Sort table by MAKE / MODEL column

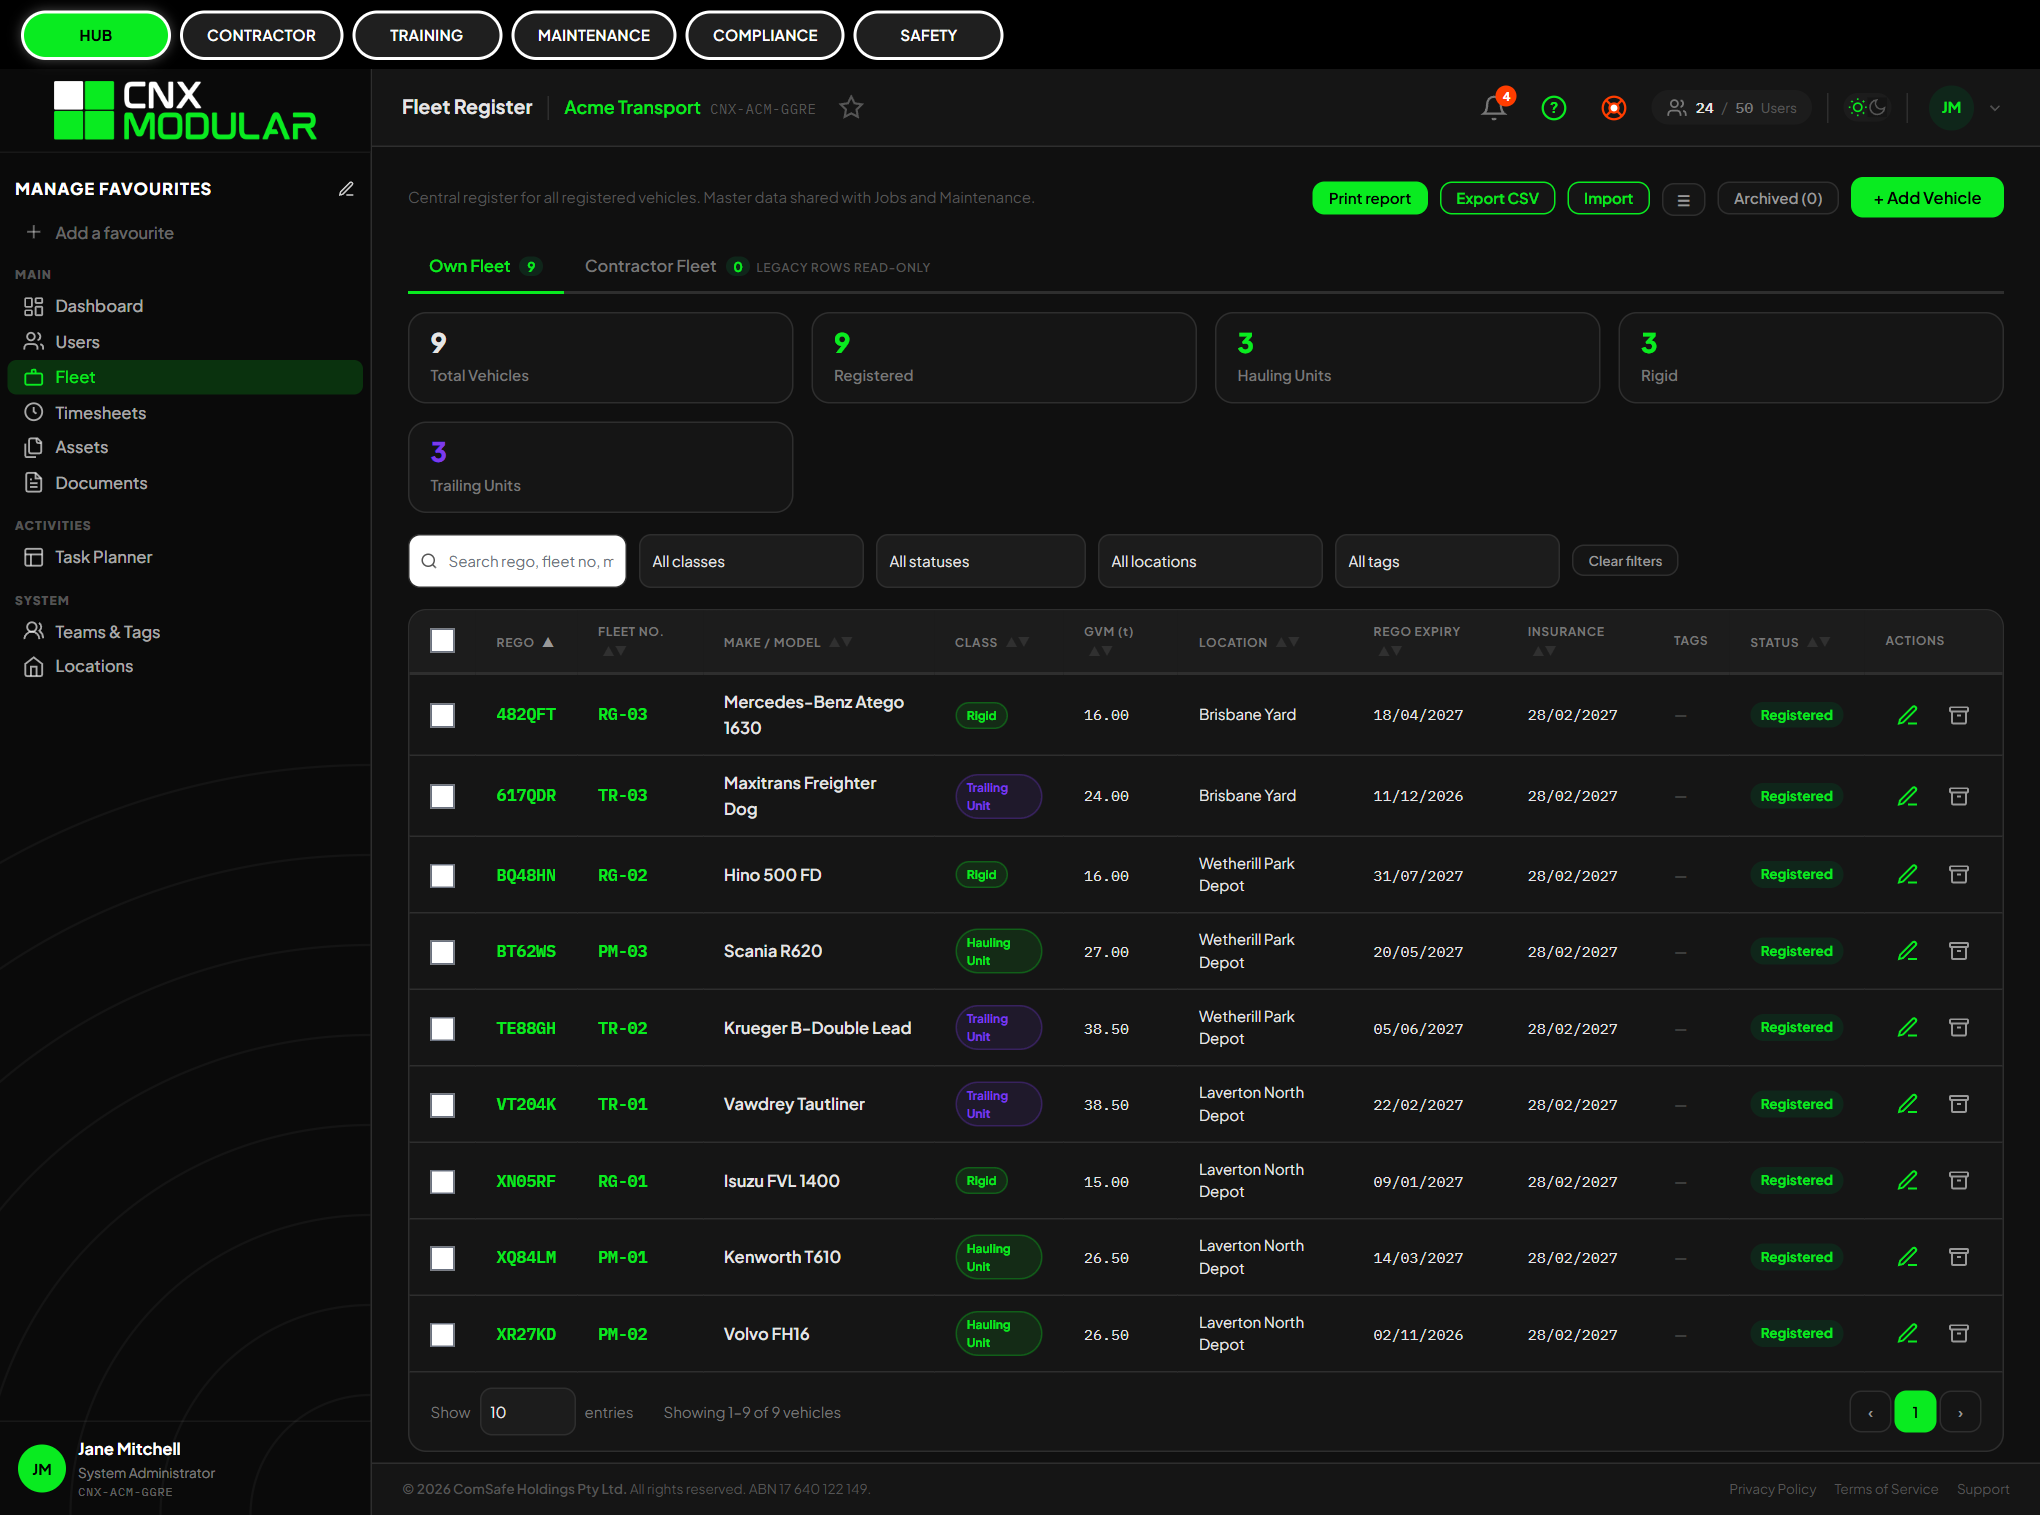(x=787, y=642)
